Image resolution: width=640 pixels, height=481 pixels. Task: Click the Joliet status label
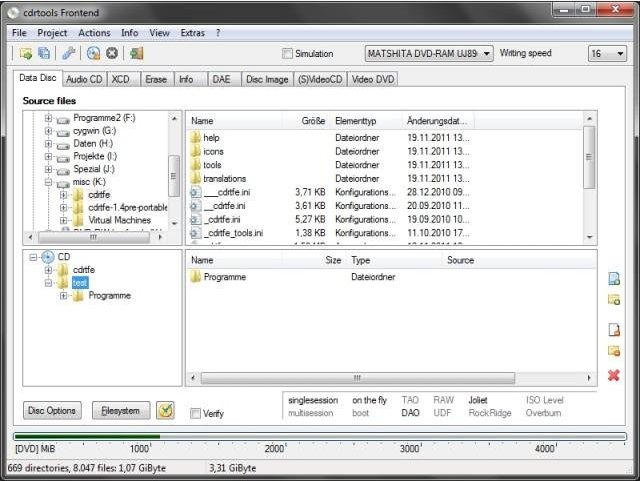point(478,401)
